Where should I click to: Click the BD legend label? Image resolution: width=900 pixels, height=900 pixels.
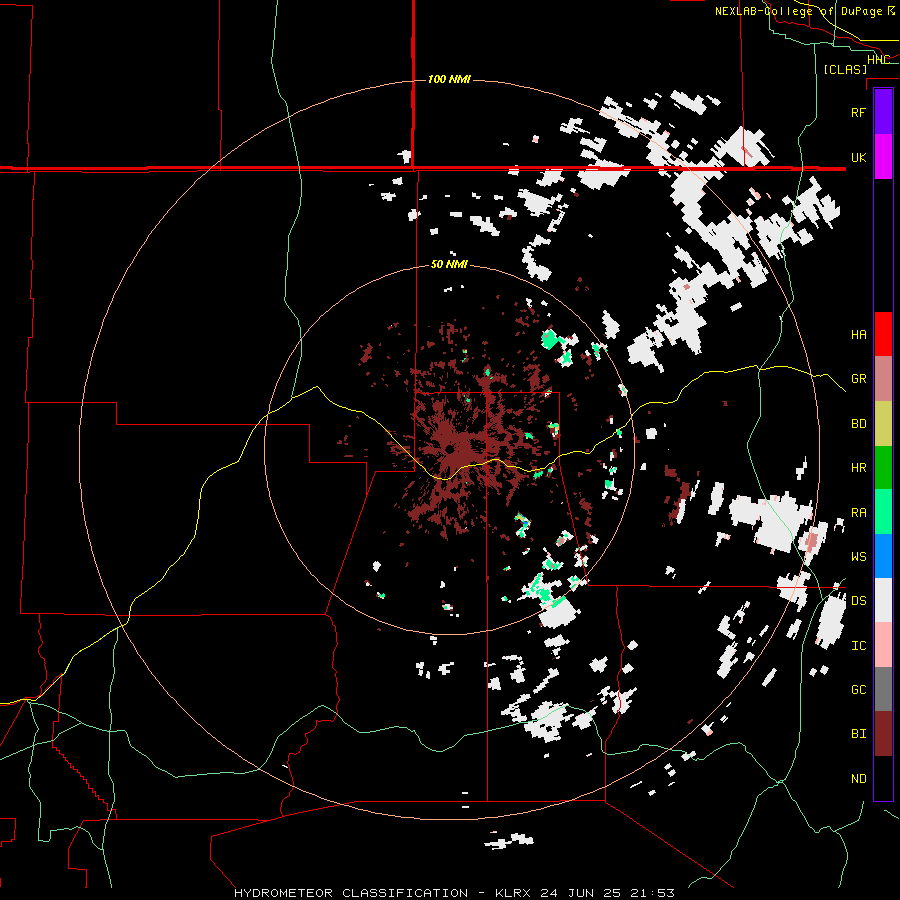coord(858,424)
